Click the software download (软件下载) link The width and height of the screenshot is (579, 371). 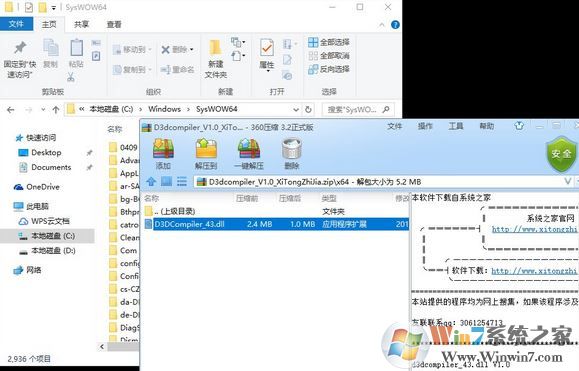[x=534, y=271]
